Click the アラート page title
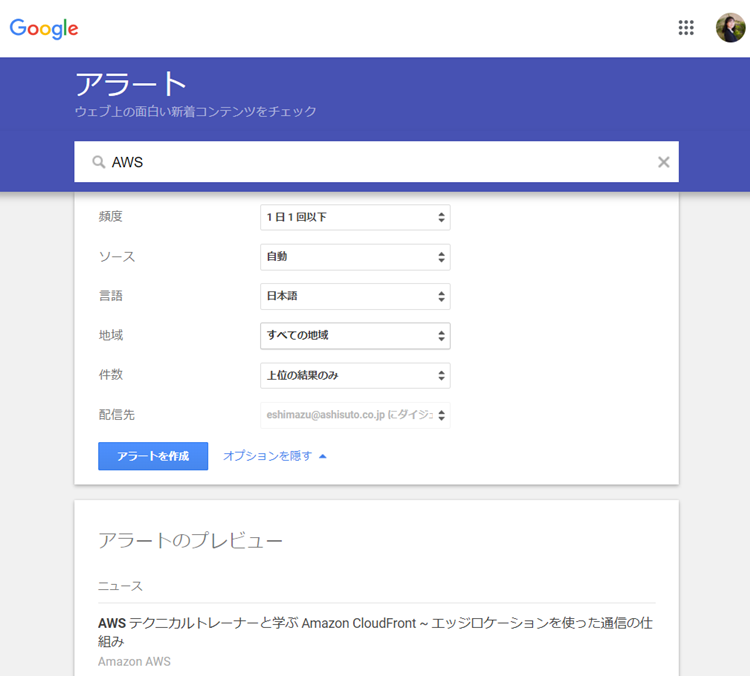750x676 pixels. coord(131,84)
